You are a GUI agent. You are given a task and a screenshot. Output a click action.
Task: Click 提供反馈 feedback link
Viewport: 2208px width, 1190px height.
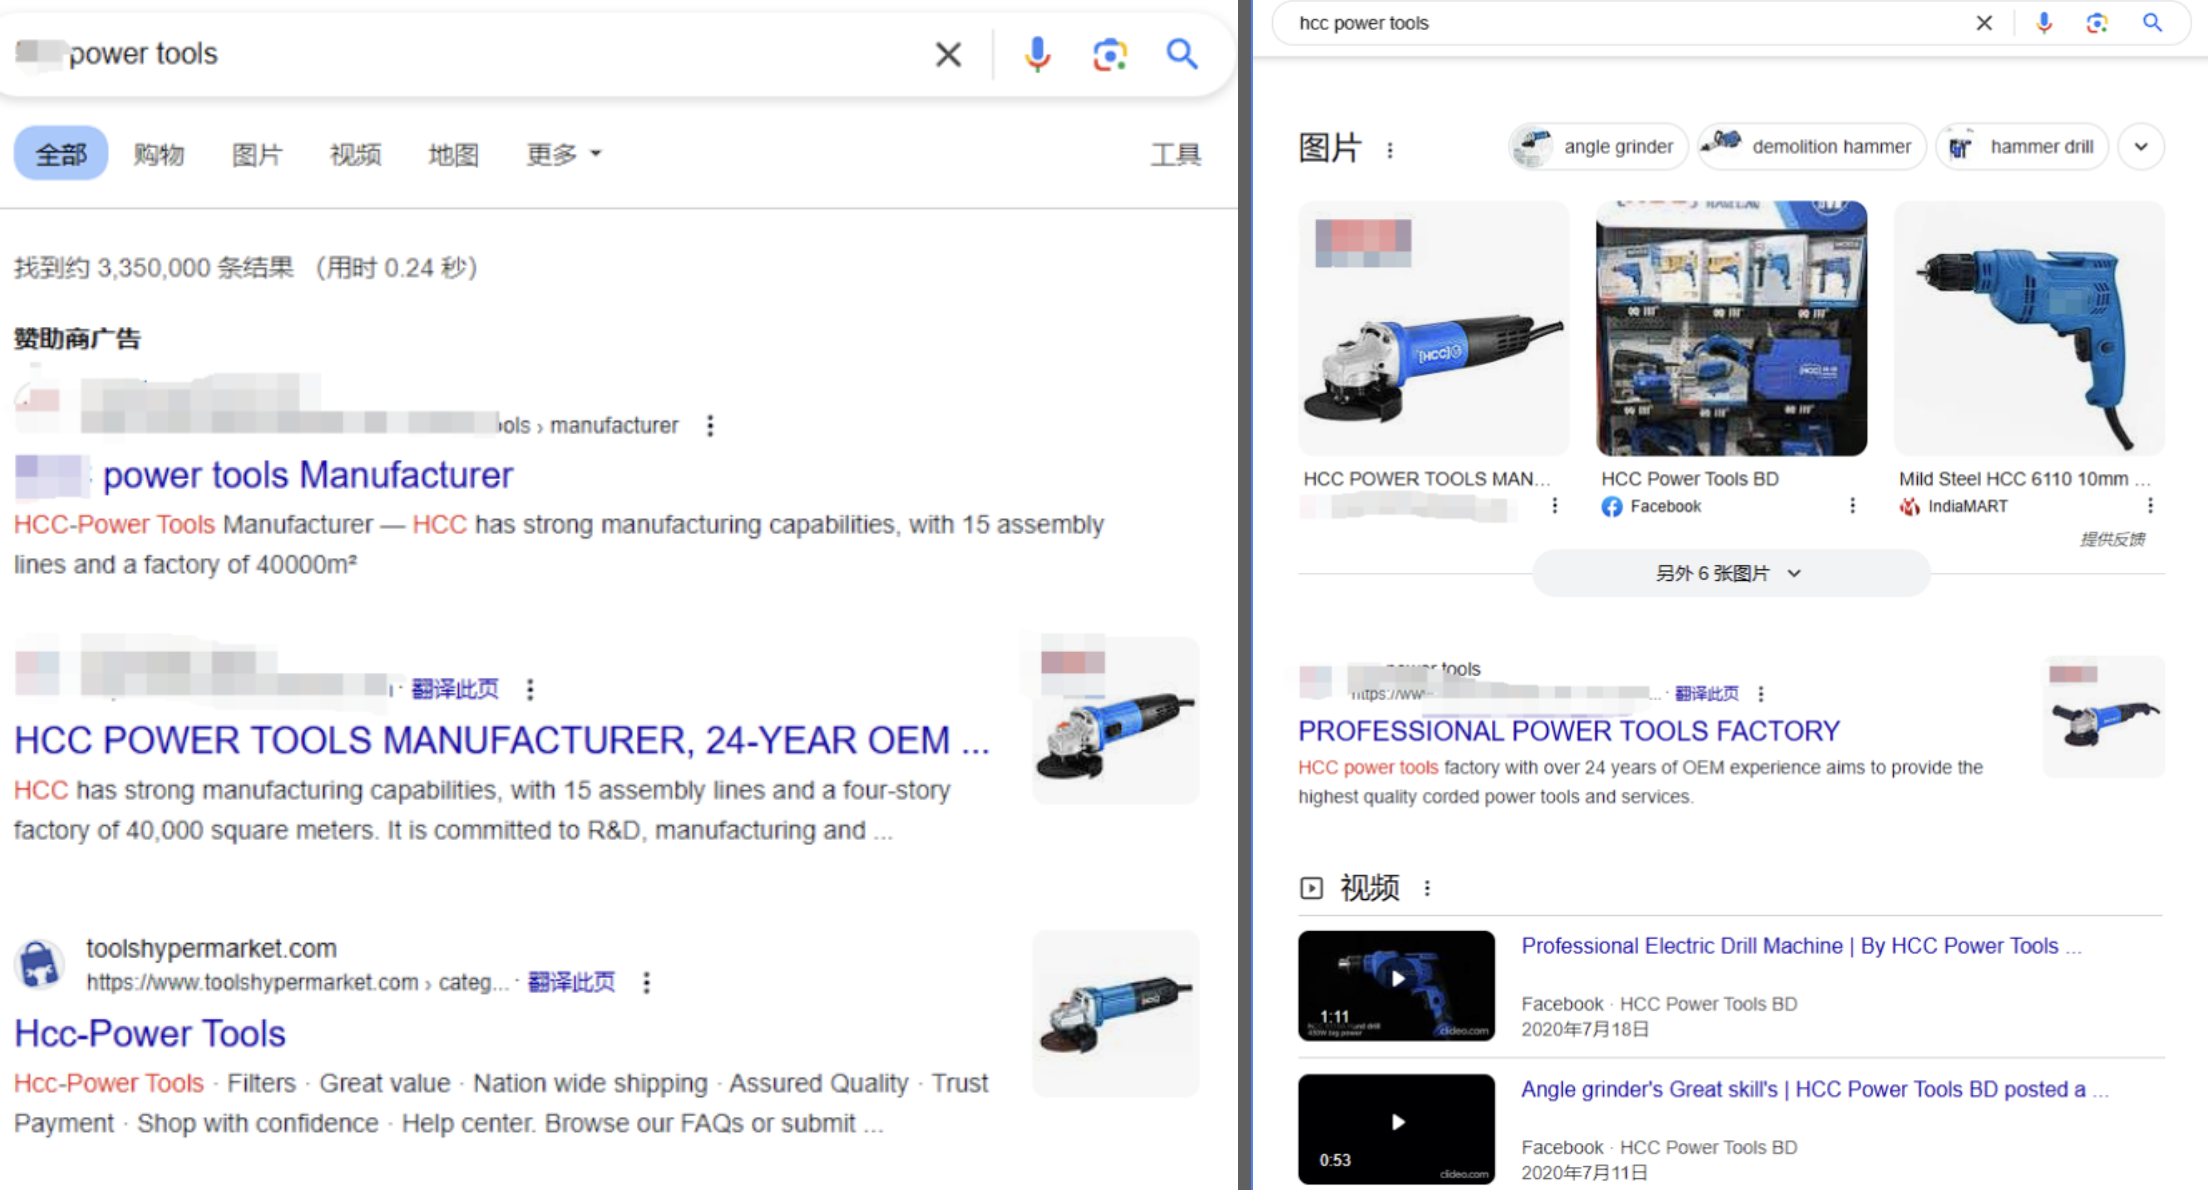pos(2112,540)
